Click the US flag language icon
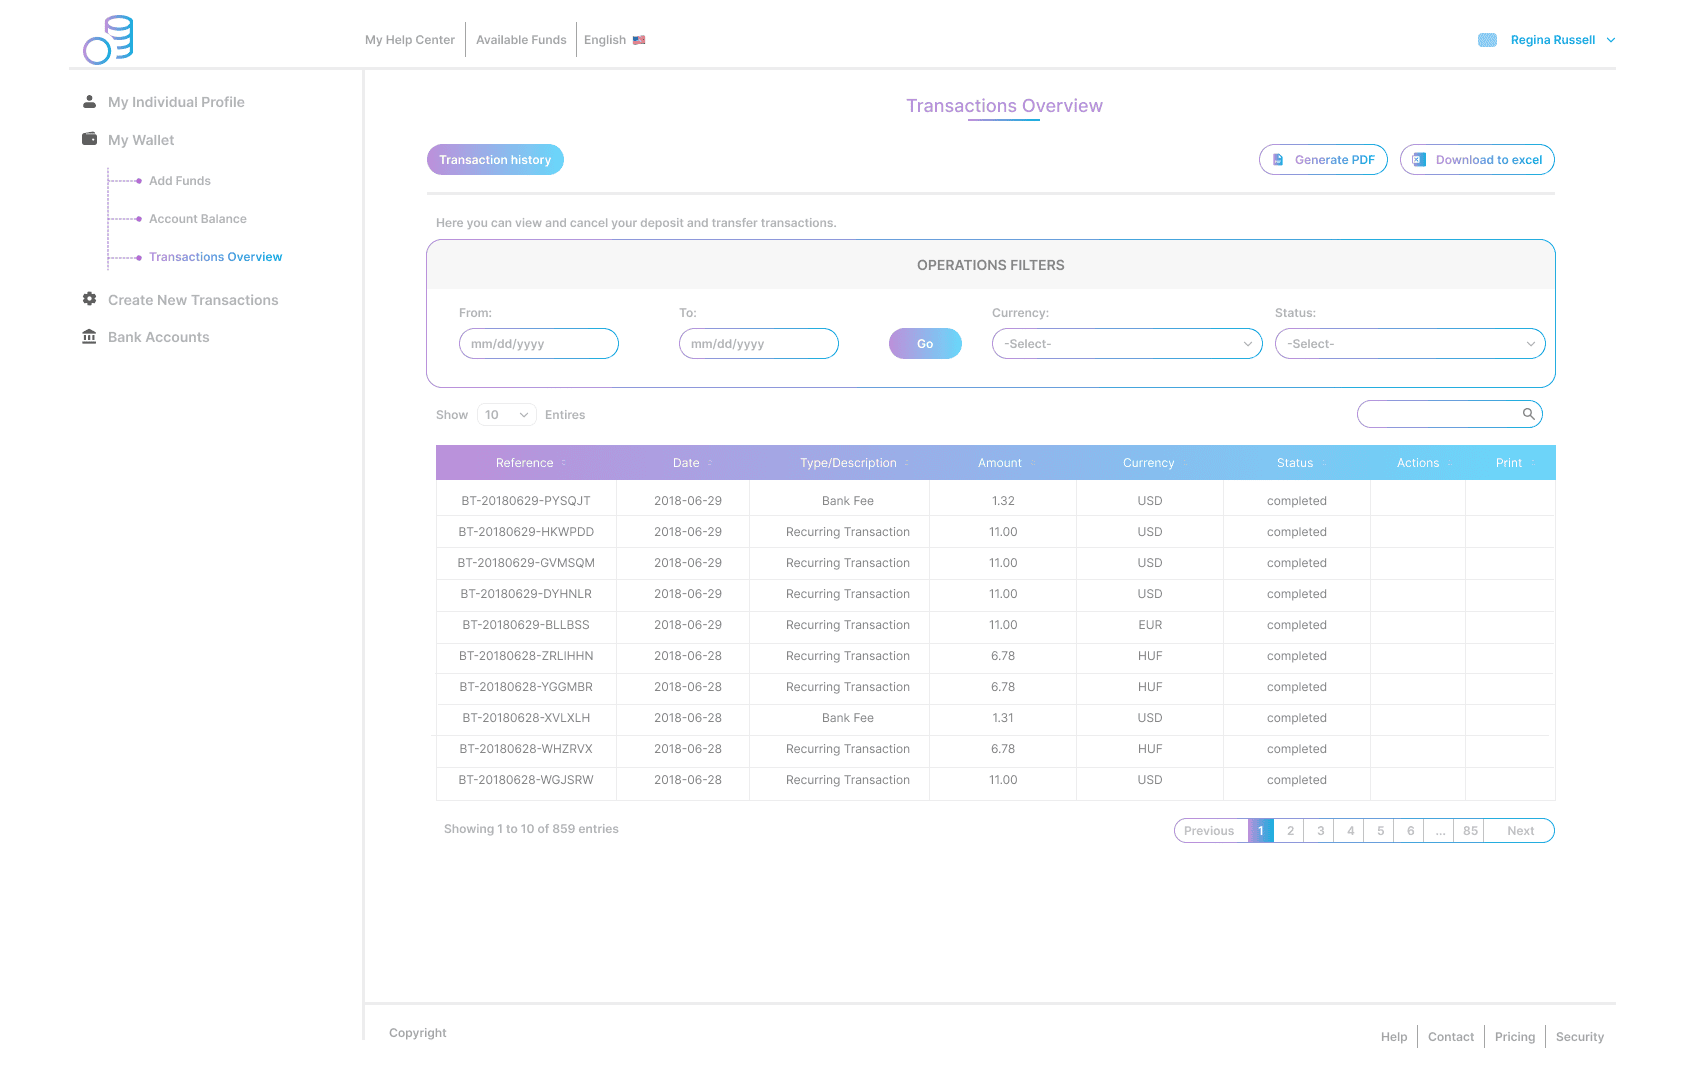Image resolution: width=1686 pixels, height=1066 pixels. [639, 40]
